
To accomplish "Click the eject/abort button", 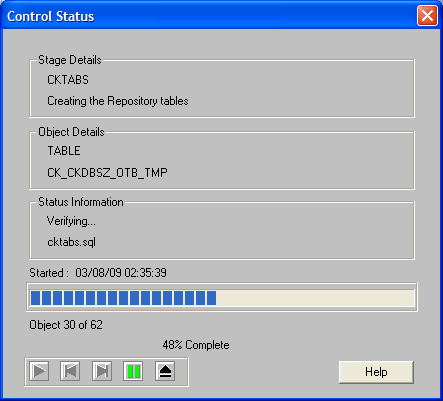I will (x=165, y=371).
